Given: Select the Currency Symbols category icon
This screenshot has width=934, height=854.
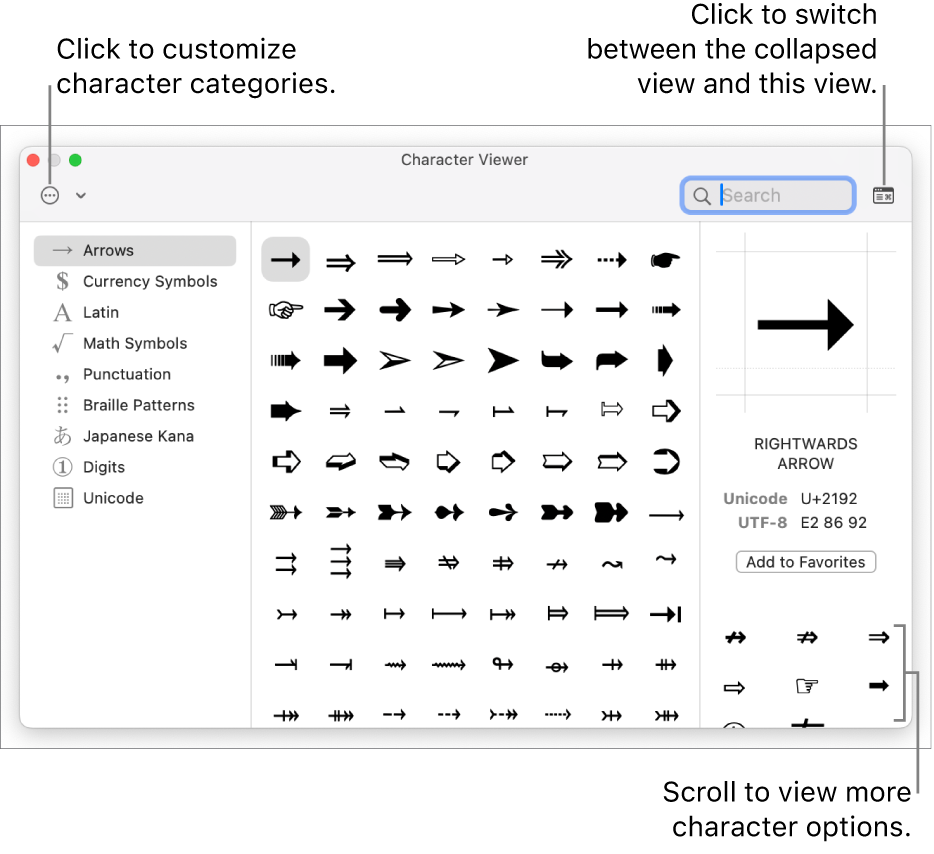Looking at the screenshot, I should pyautogui.click(x=62, y=281).
